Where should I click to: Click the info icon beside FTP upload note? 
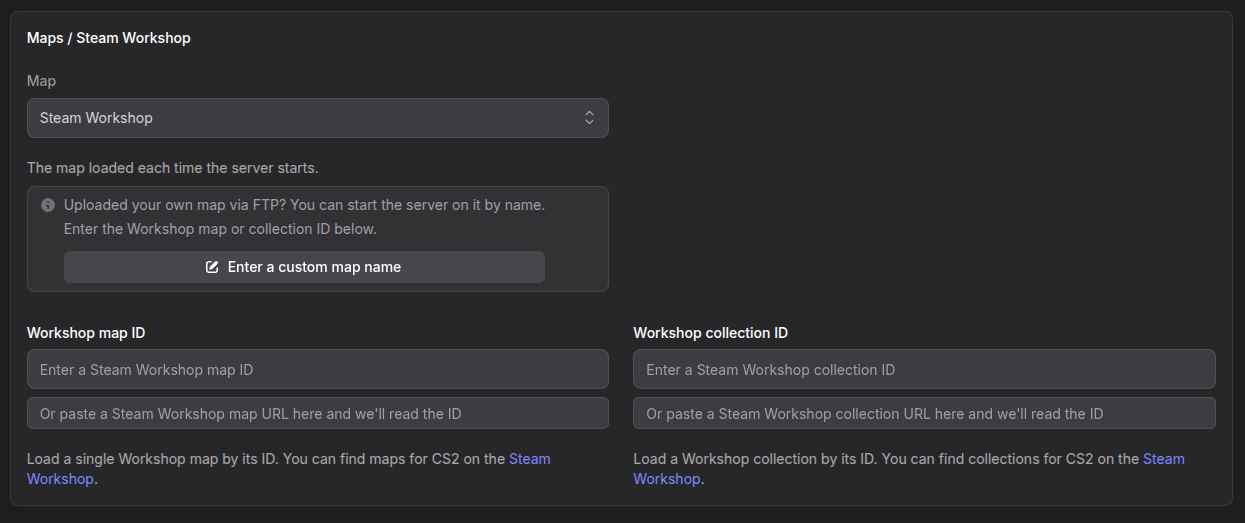coord(47,205)
